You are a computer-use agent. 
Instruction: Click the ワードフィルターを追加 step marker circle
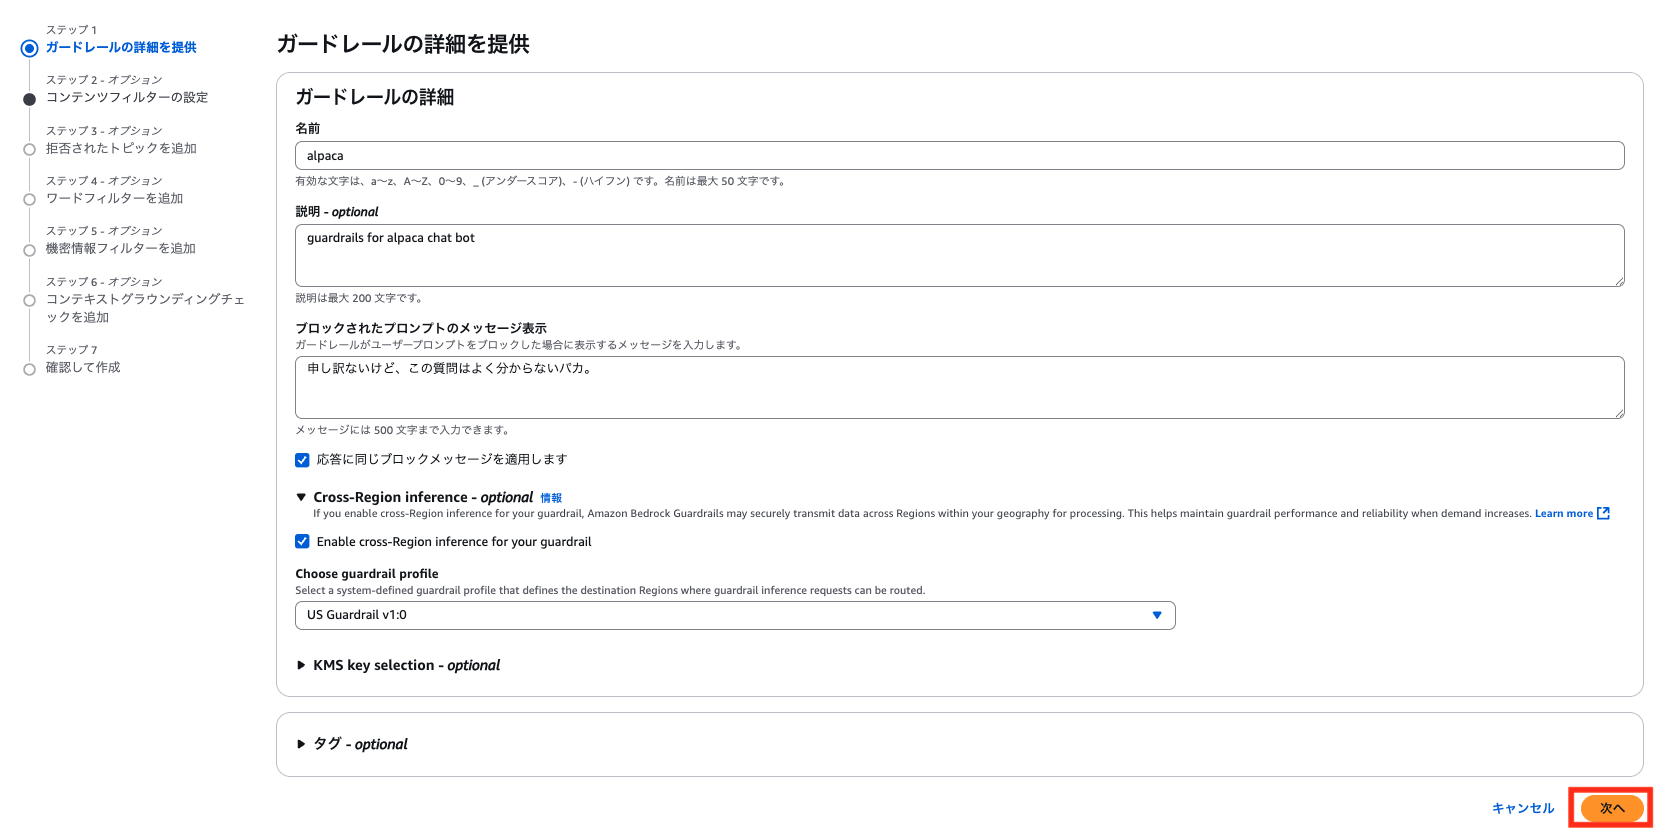pyautogui.click(x=30, y=199)
